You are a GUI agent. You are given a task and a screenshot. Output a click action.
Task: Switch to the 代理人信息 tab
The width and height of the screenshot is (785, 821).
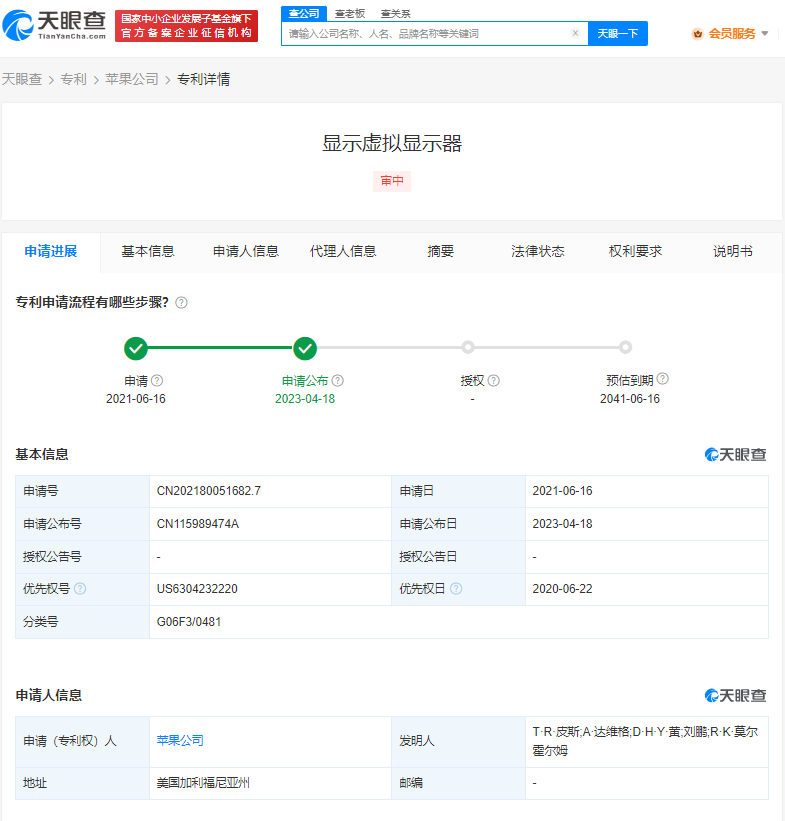point(343,251)
